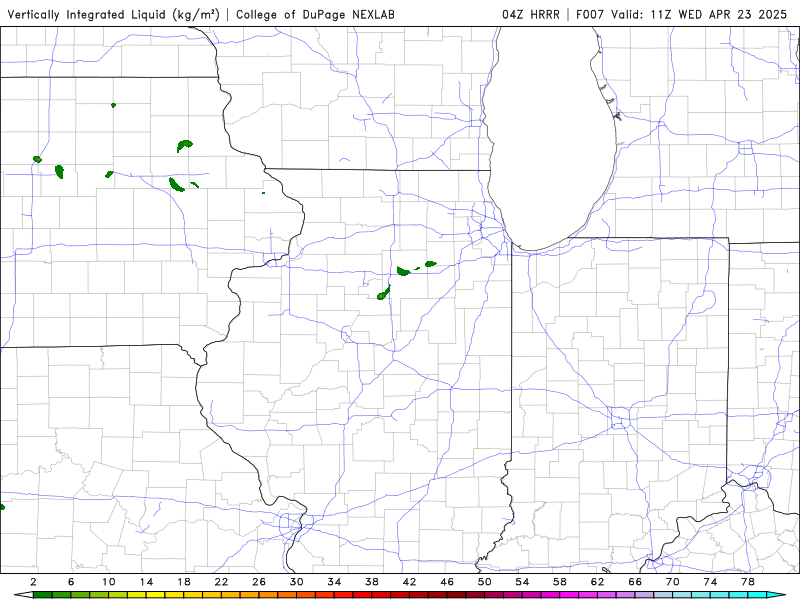Click the darkest green swatch starting the color bar
800x600 pixels.
43,595
